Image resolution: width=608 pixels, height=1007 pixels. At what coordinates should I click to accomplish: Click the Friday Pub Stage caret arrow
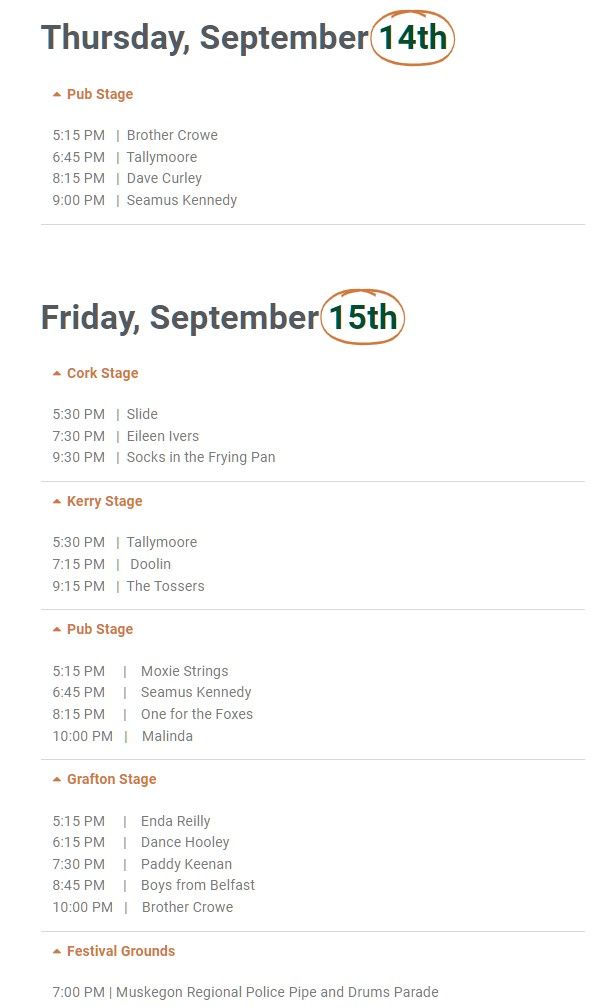pyautogui.click(x=57, y=630)
